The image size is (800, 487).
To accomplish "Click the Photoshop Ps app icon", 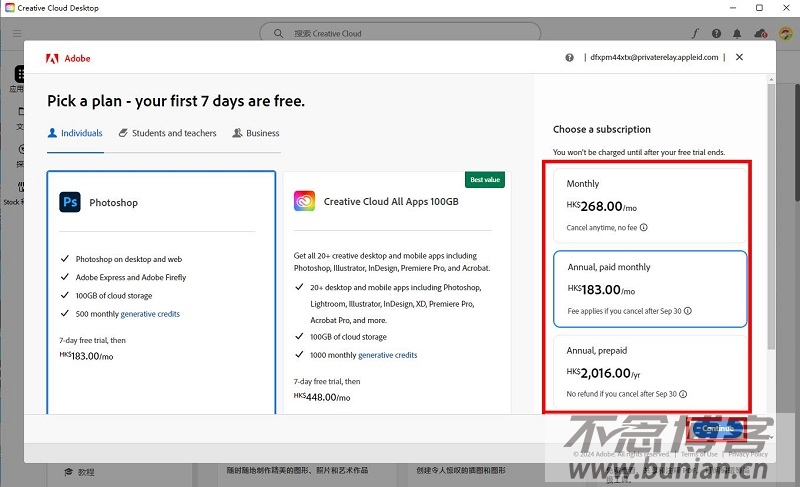I will click(70, 202).
